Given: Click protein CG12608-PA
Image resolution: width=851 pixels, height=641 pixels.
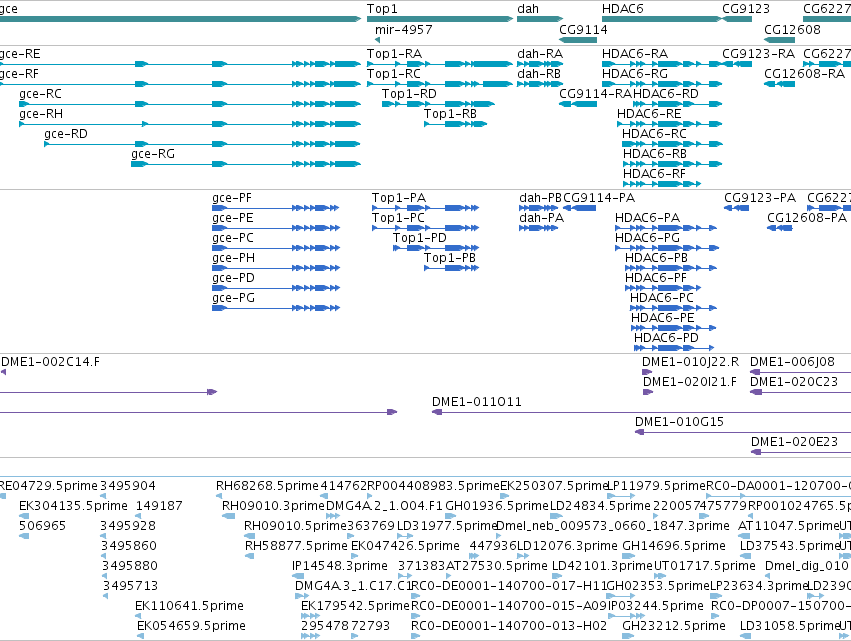Looking at the screenshot, I should [x=806, y=218].
